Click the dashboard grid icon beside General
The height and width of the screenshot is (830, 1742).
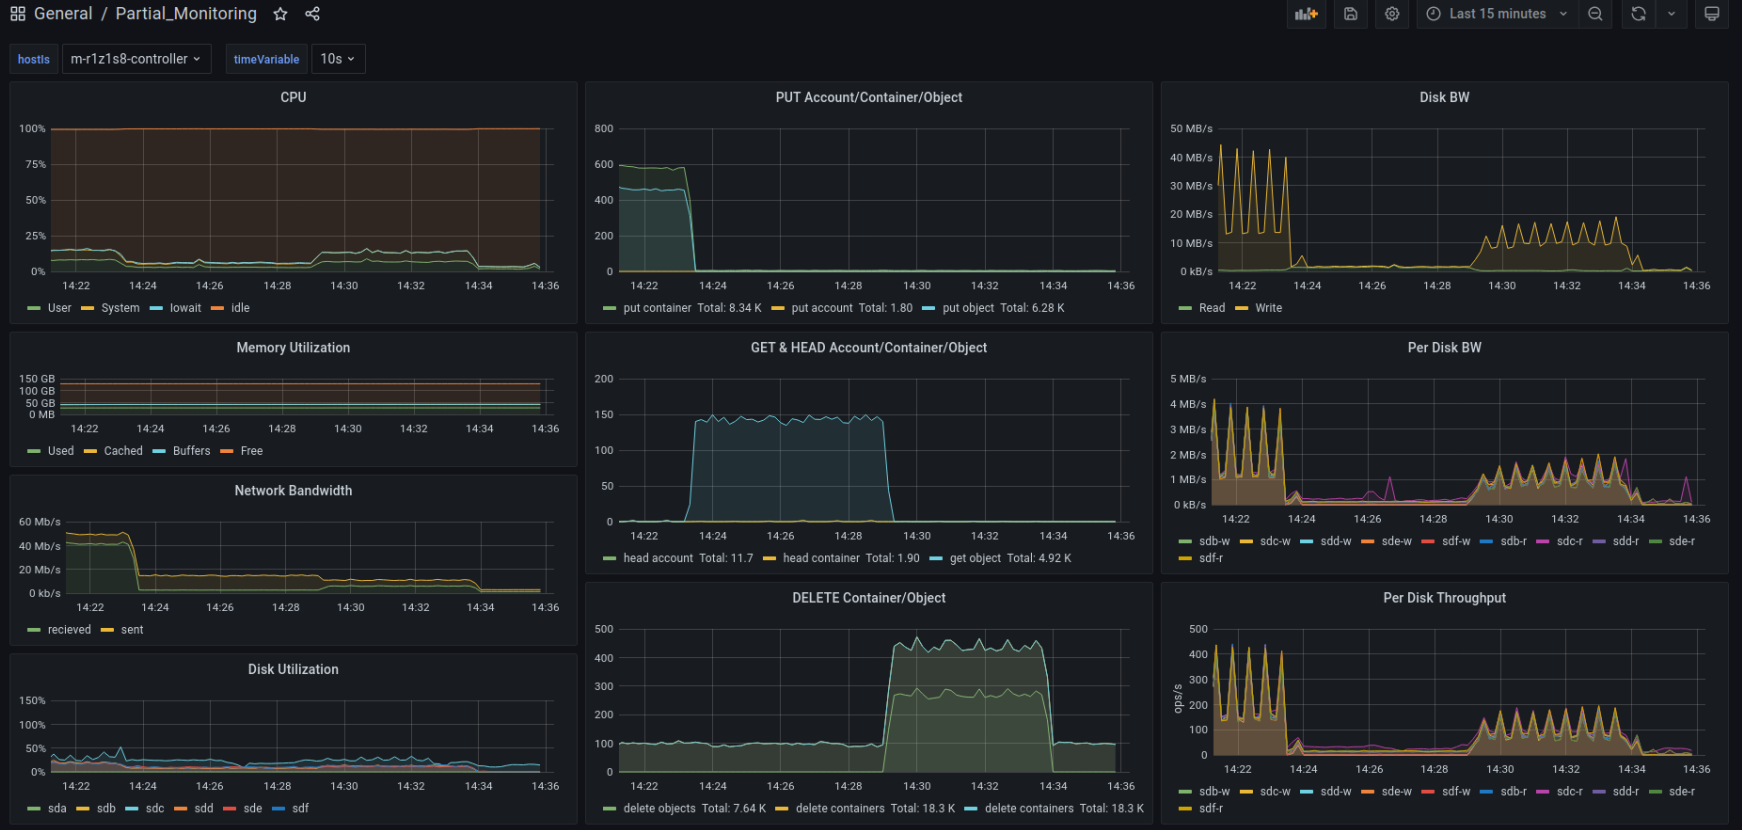pyautogui.click(x=17, y=14)
